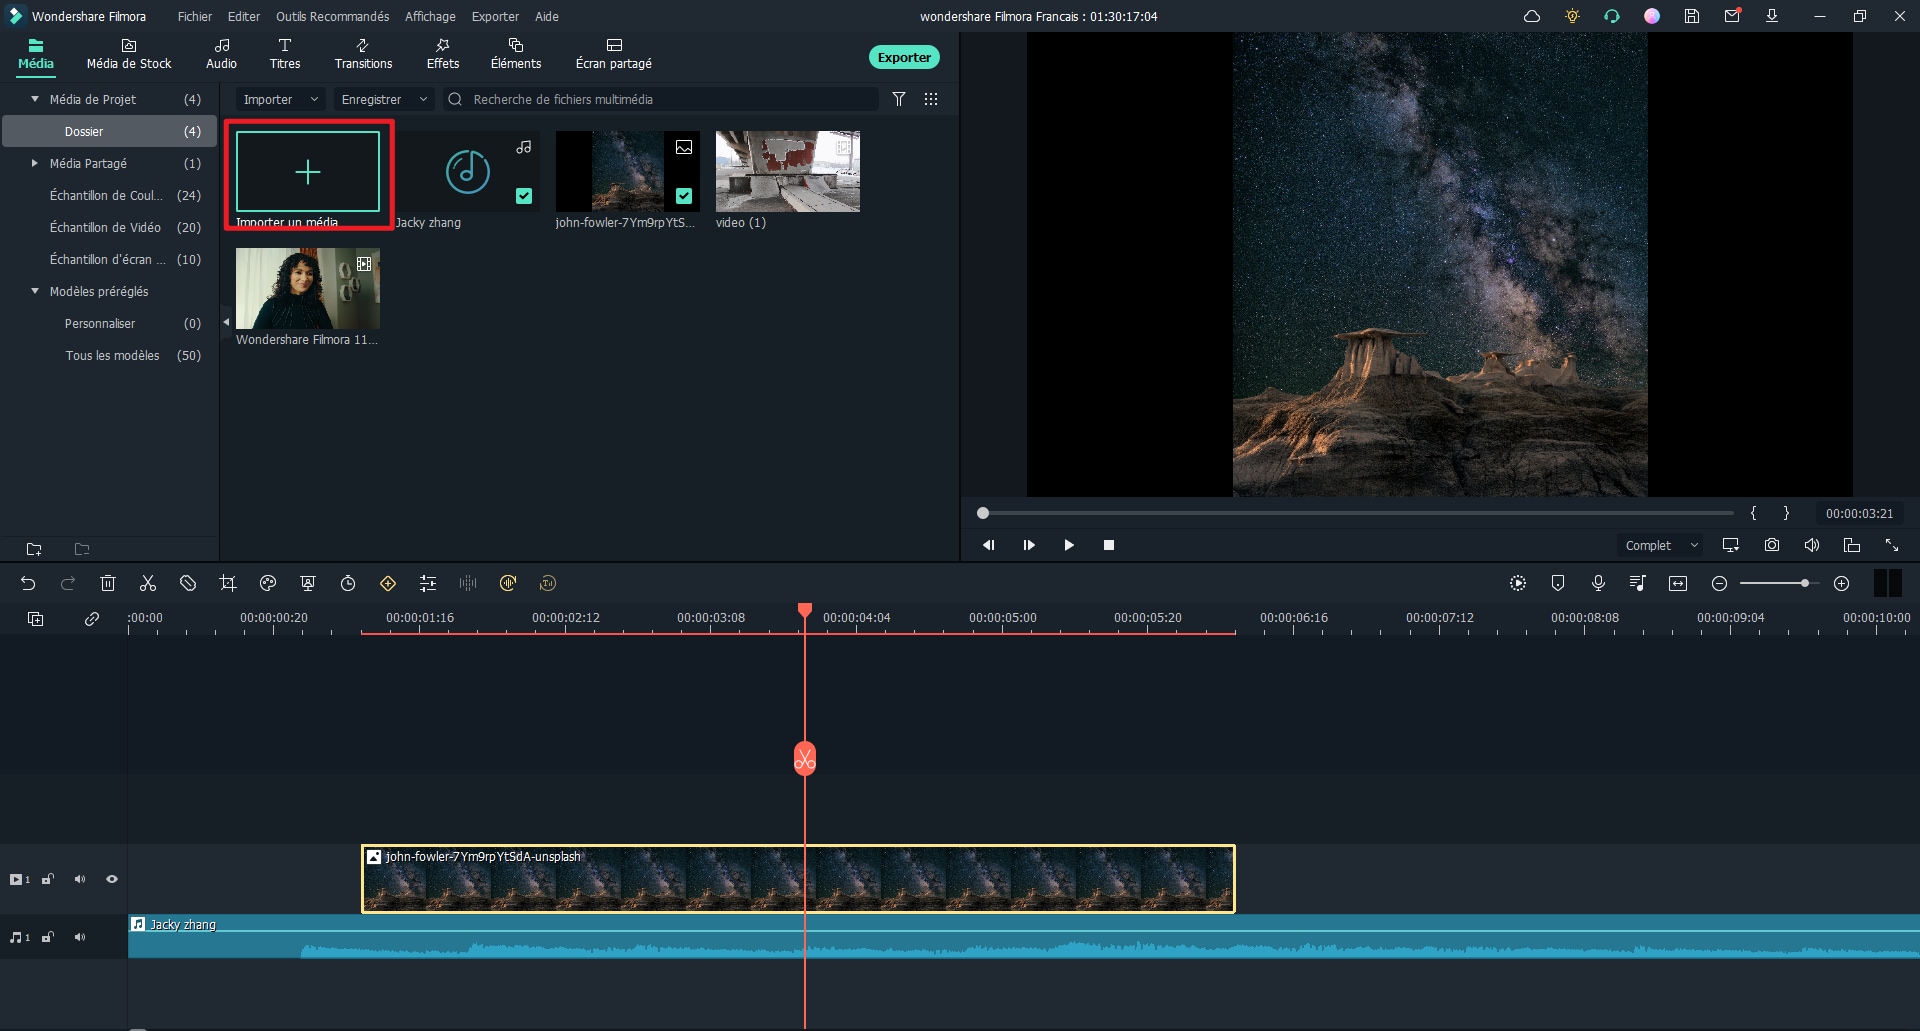Toggle link icon beside timeline ruler

click(x=92, y=619)
